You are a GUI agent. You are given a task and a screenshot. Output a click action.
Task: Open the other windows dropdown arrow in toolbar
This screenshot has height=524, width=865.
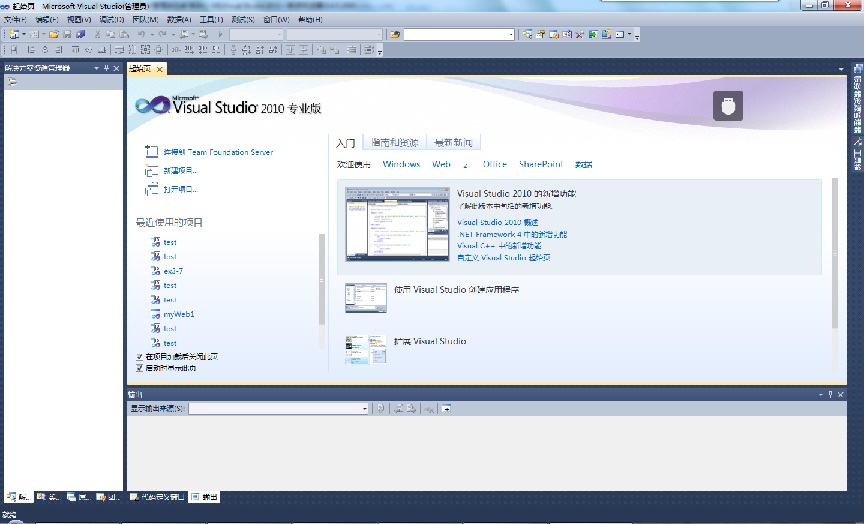(x=629, y=34)
